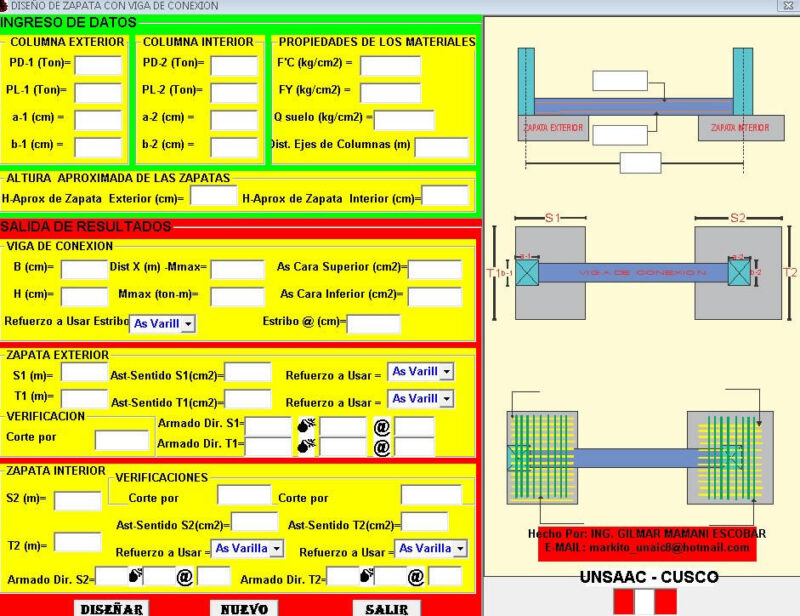This screenshot has width=800, height=616.
Task: Focus H-Aprox de Zapata Exterior field
Action: click(x=214, y=195)
